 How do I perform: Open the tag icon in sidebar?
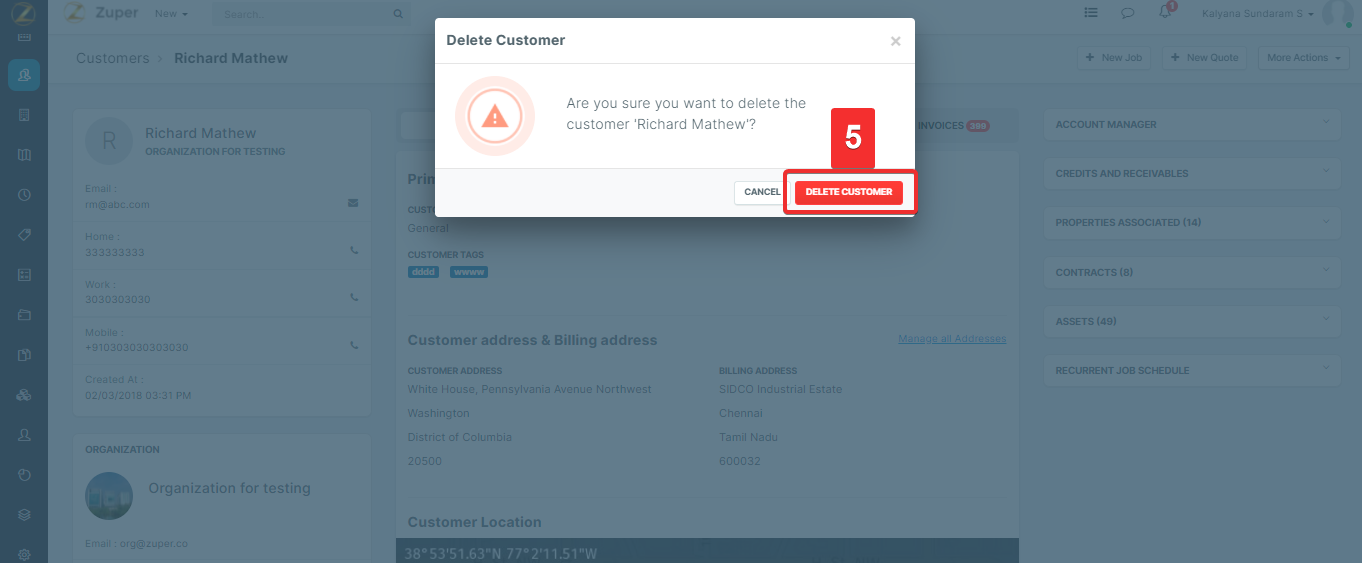(24, 235)
